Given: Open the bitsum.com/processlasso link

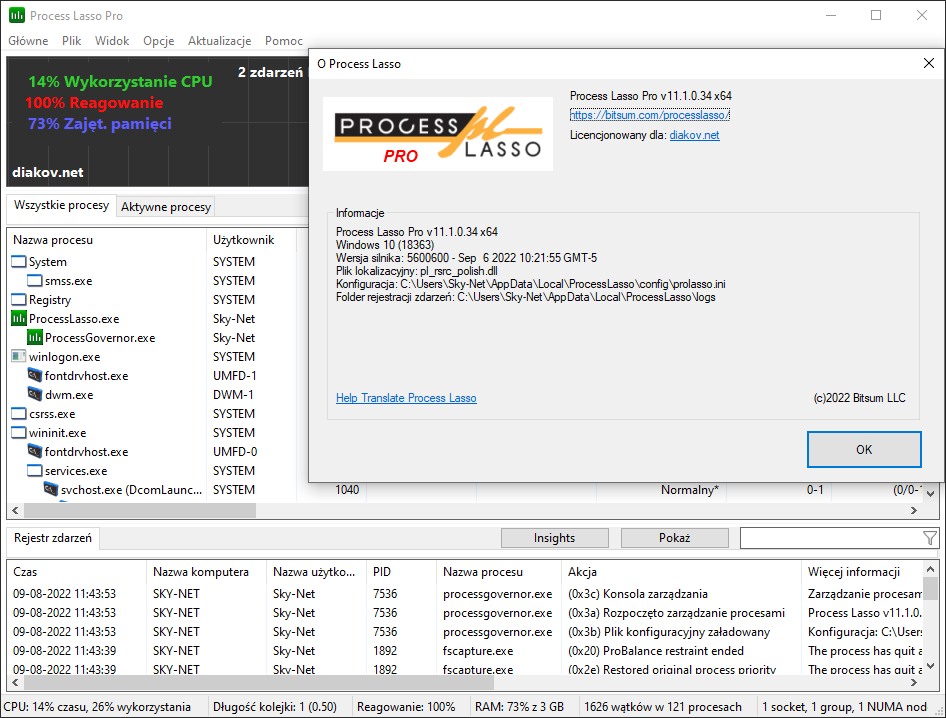Looking at the screenshot, I should tap(650, 115).
